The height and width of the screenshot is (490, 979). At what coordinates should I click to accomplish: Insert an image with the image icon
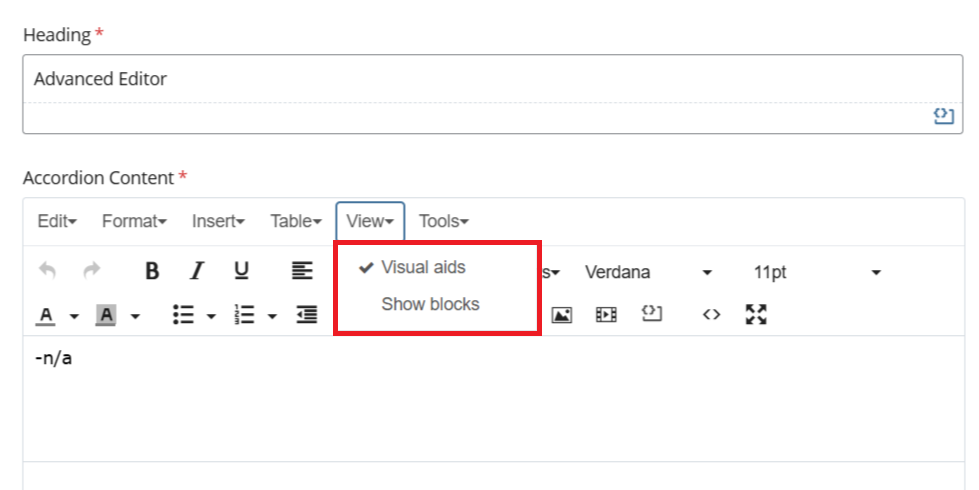(x=562, y=315)
